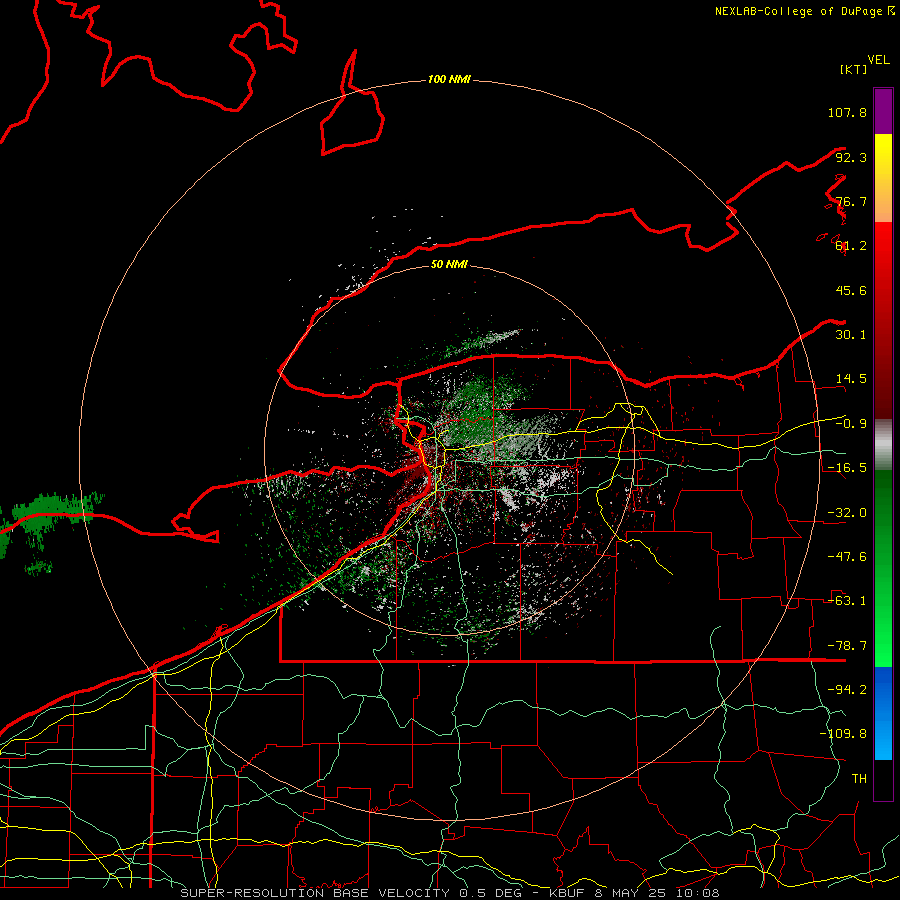Click the bright green segment of the color bar
Image resolution: width=900 pixels, height=900 pixels.
coord(883,568)
